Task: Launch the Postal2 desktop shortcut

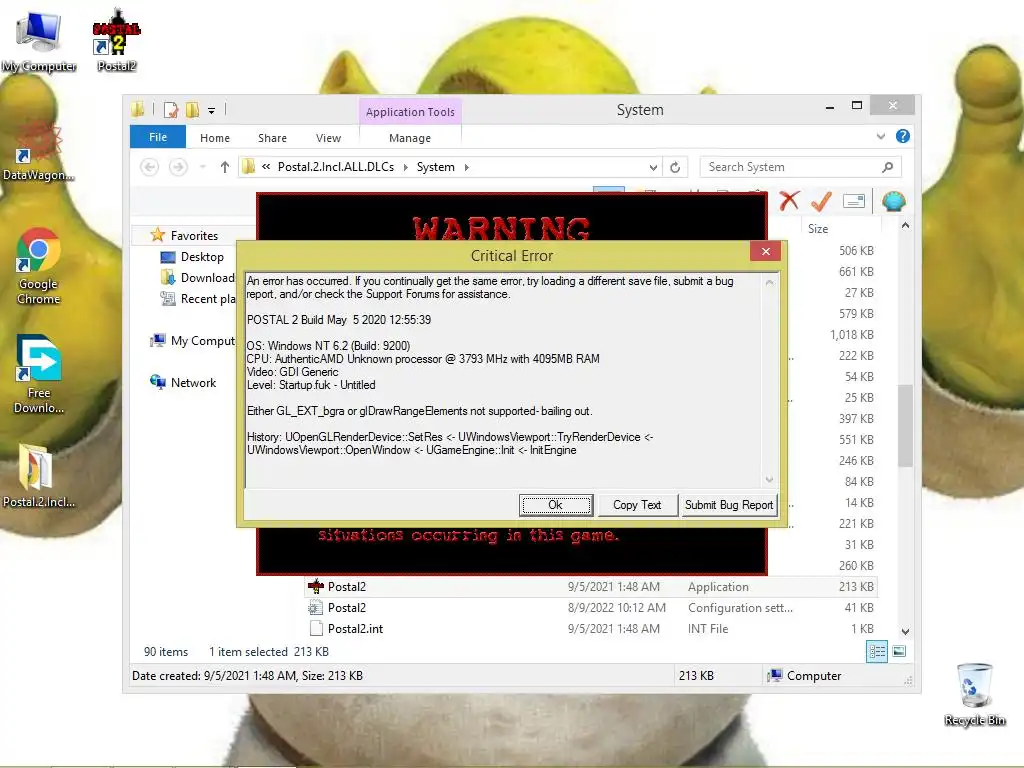Action: (x=116, y=40)
